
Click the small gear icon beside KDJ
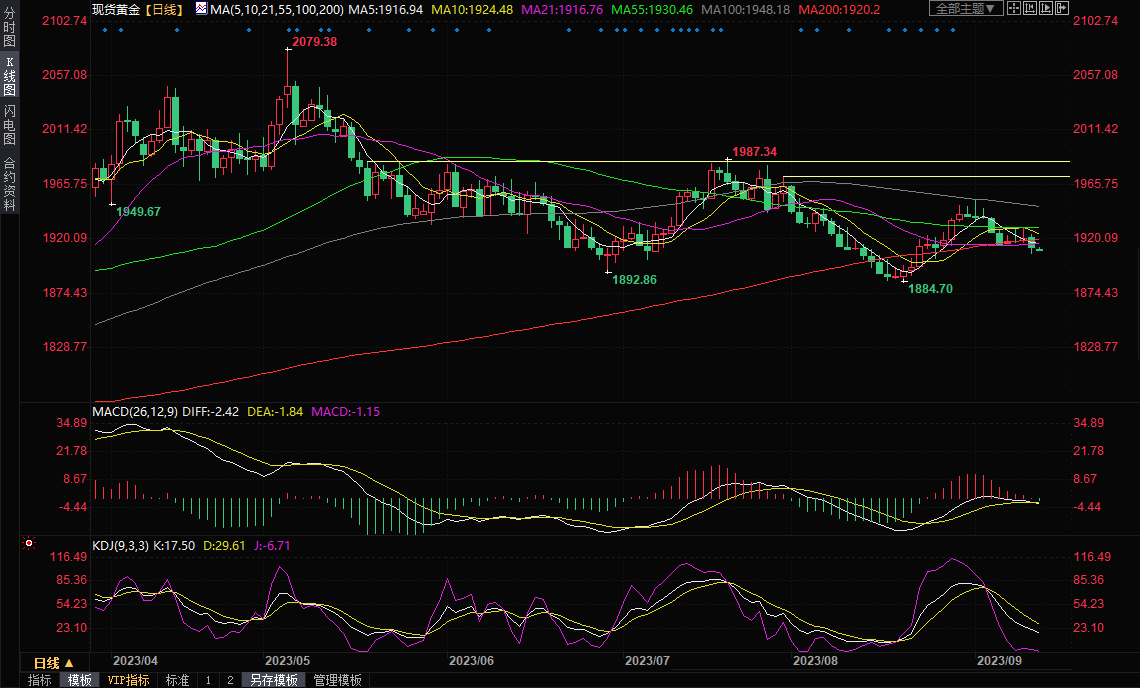(28, 545)
